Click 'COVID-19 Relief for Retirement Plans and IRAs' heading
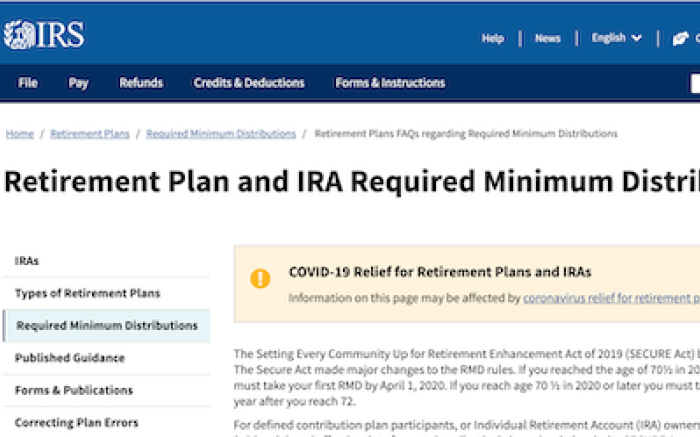This screenshot has height=437, width=700. click(440, 272)
